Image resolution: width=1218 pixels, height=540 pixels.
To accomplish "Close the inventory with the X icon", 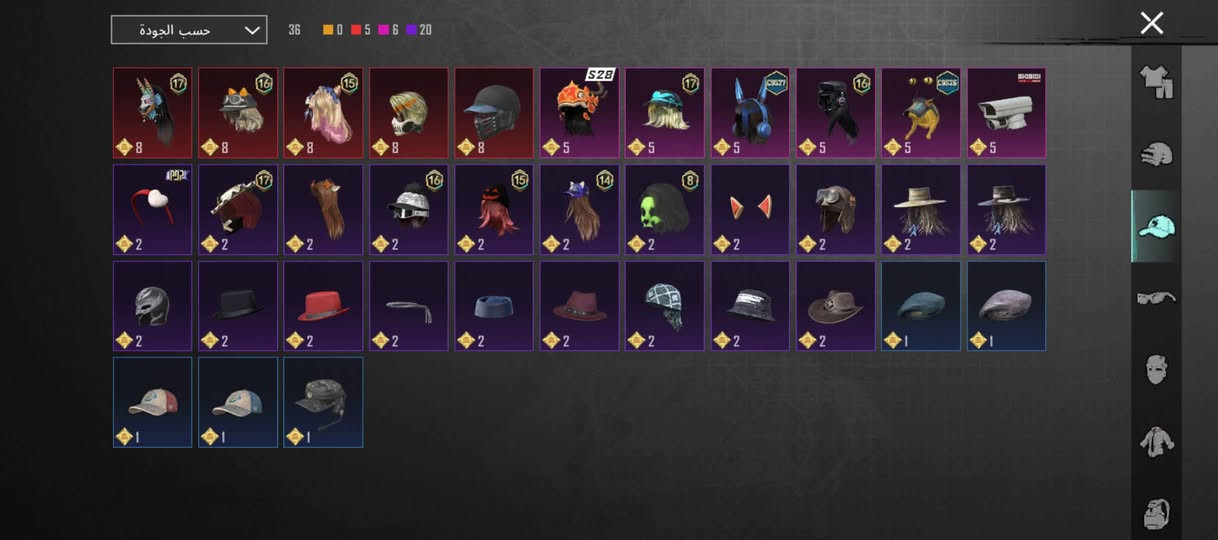I will 1152,23.
